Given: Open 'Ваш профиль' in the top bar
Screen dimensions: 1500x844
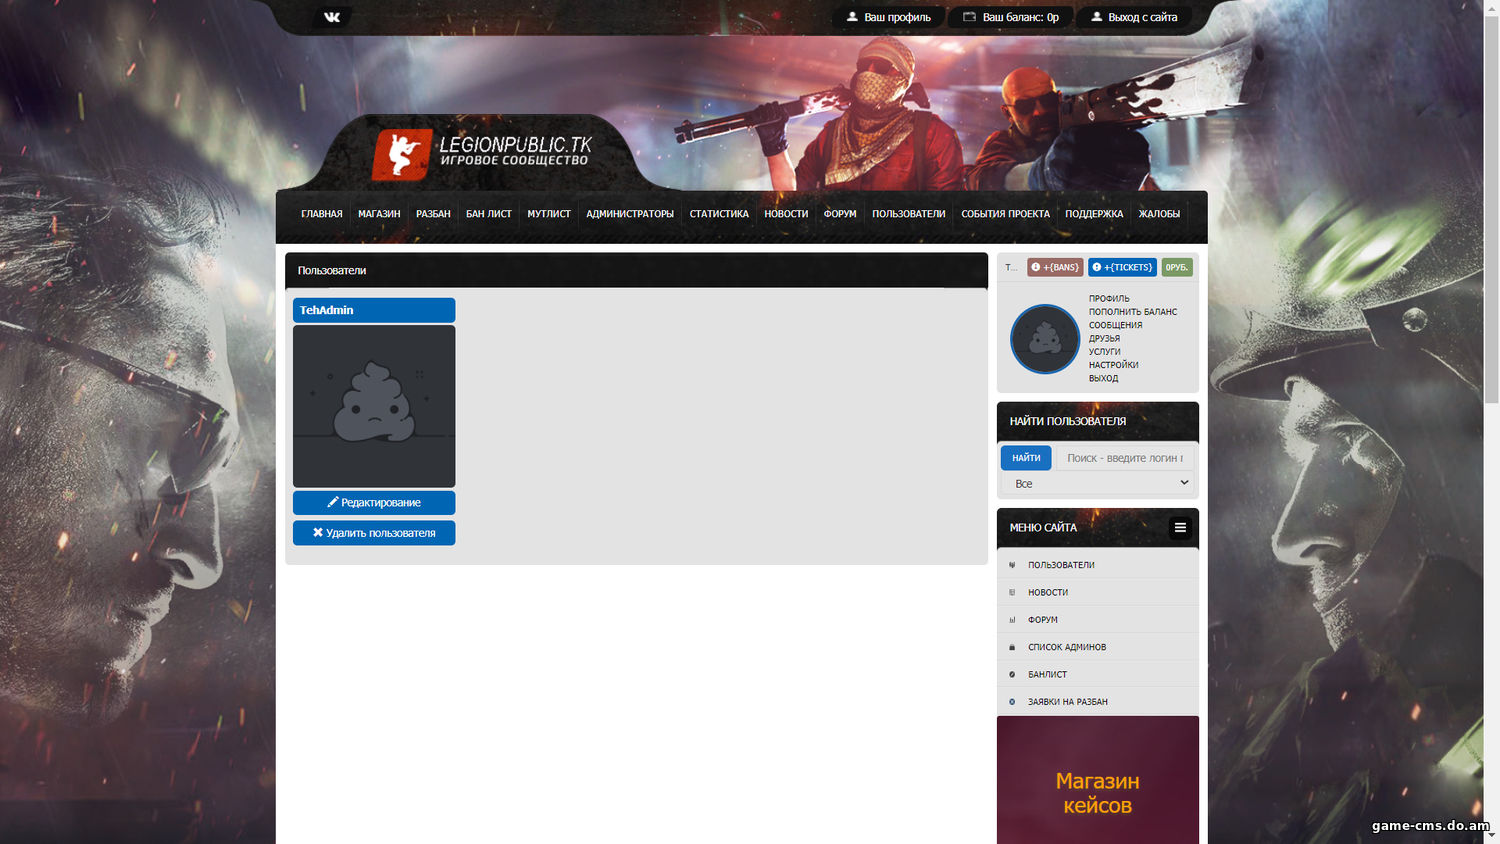Looking at the screenshot, I should 889,17.
